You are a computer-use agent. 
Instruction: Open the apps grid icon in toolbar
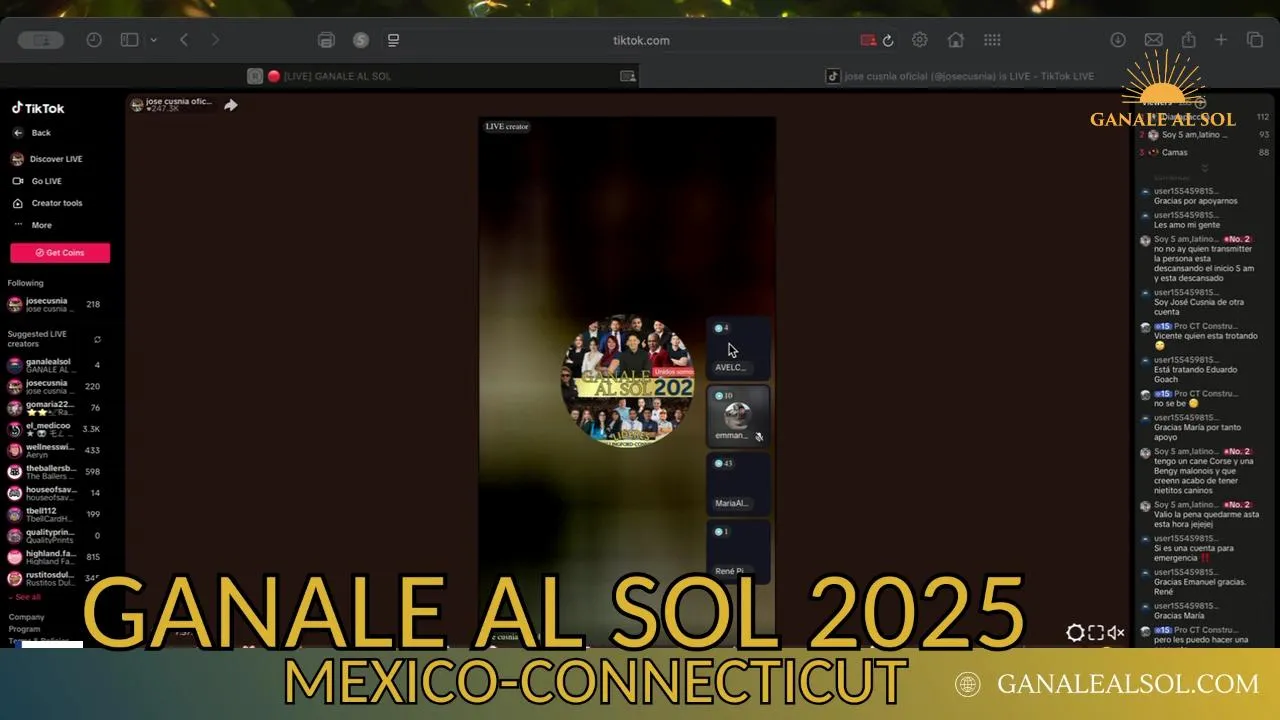click(x=992, y=40)
